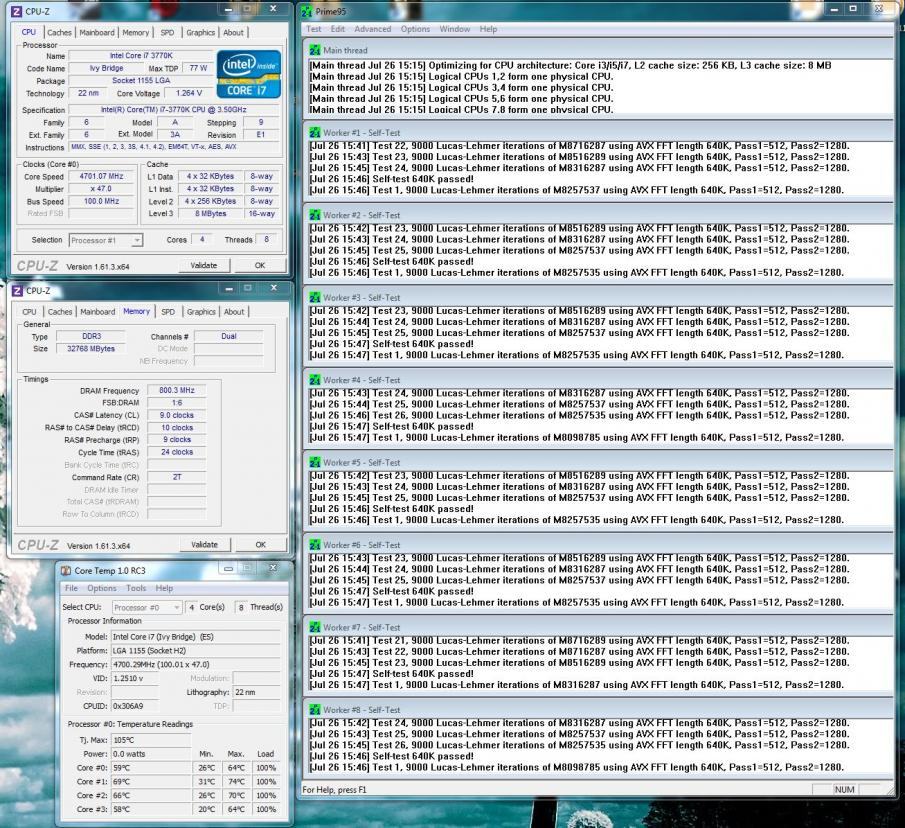Open the File menu in Core Temp
This screenshot has width=905, height=828.
point(71,588)
